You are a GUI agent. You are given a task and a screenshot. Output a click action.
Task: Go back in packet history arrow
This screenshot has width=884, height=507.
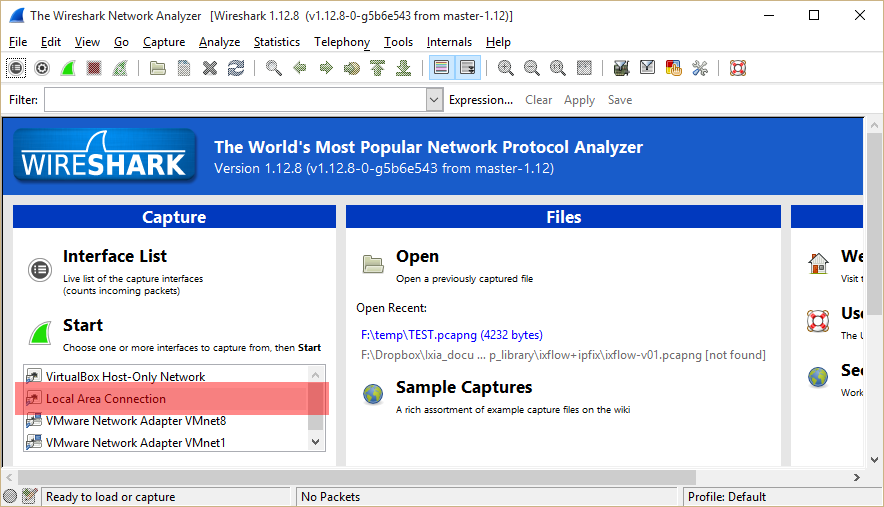point(300,68)
